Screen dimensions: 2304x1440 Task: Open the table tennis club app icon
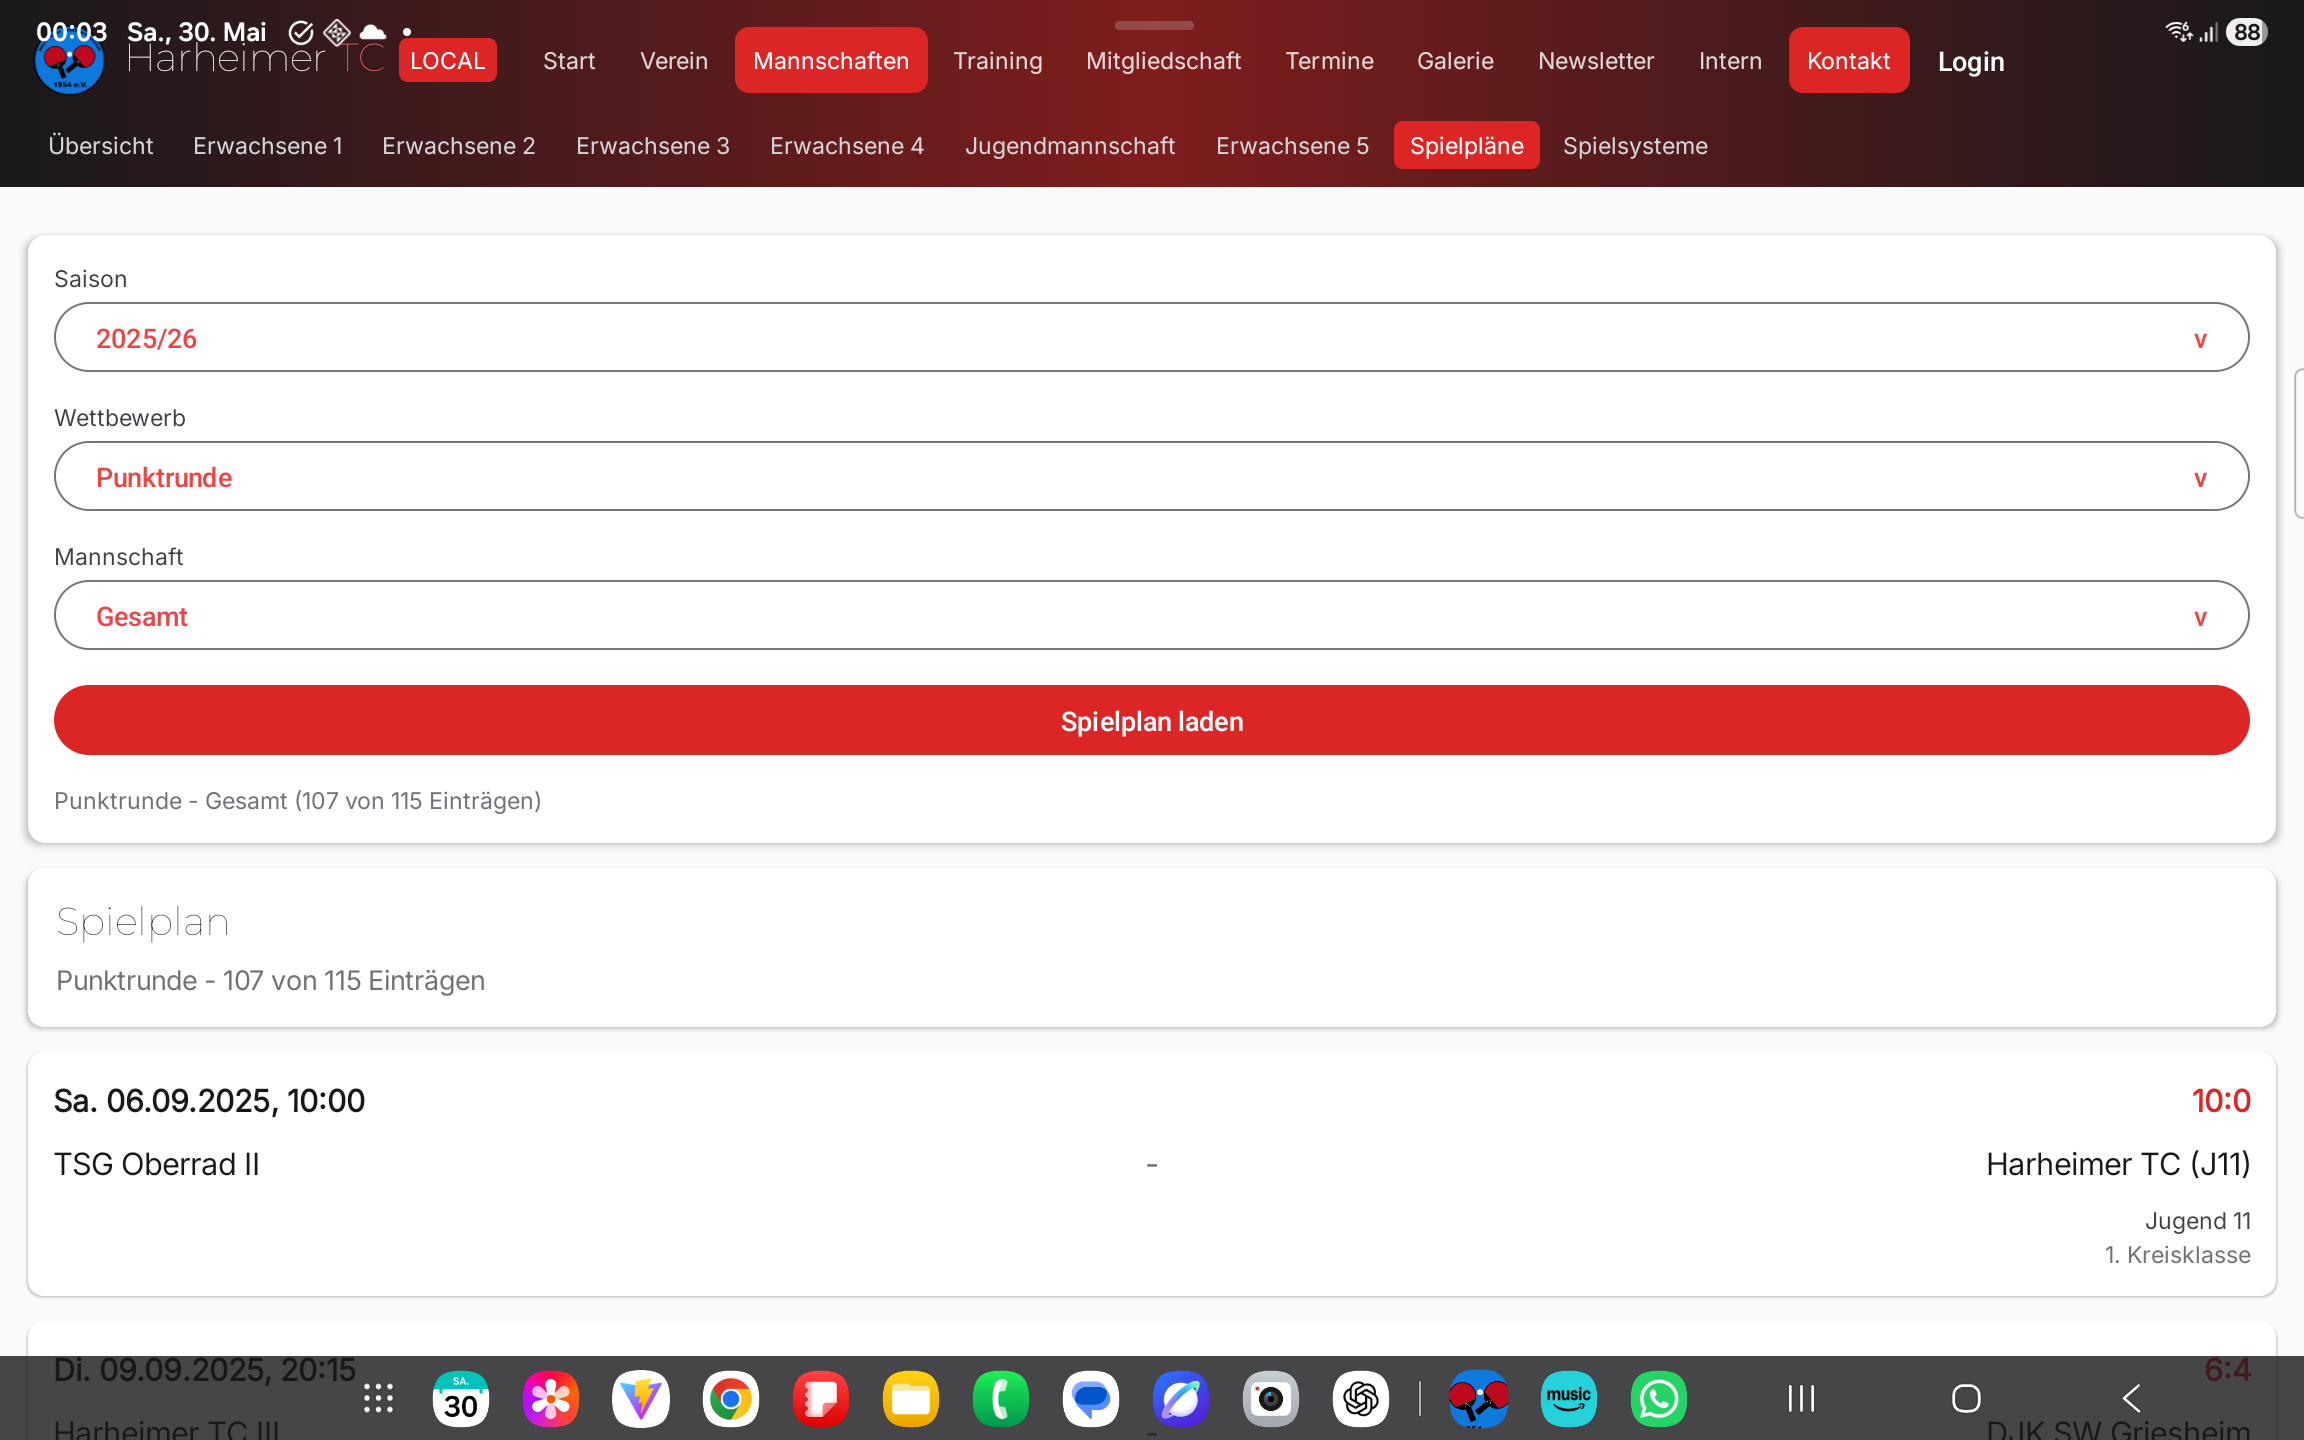tap(1478, 1398)
